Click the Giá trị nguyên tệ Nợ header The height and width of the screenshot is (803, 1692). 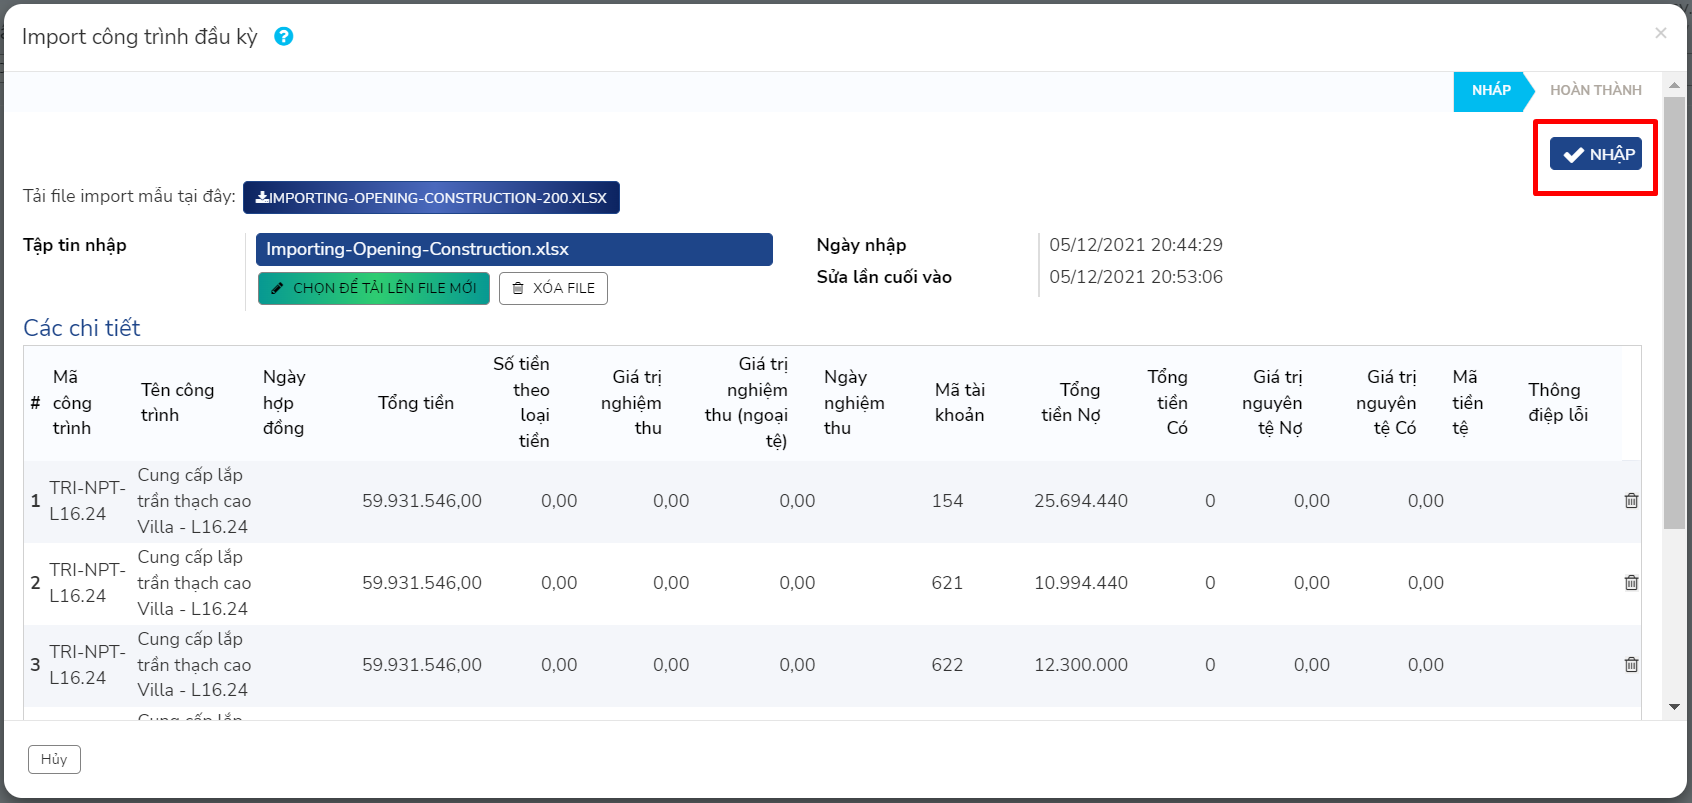point(1272,402)
